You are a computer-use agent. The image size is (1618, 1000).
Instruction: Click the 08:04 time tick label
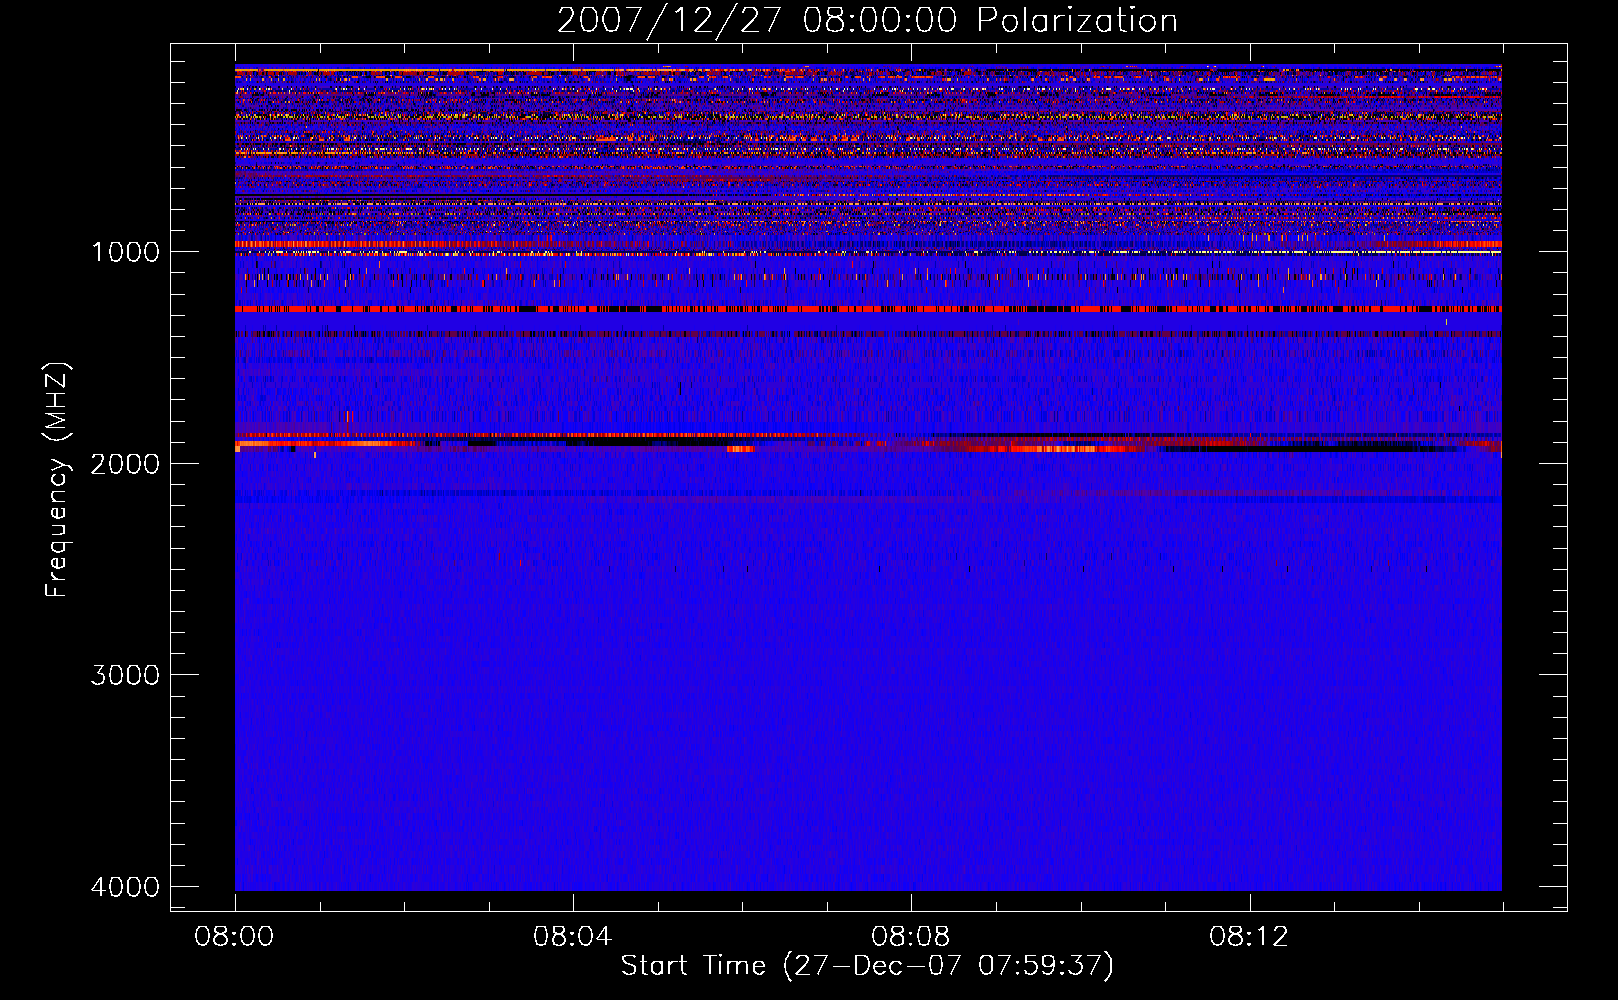572,937
